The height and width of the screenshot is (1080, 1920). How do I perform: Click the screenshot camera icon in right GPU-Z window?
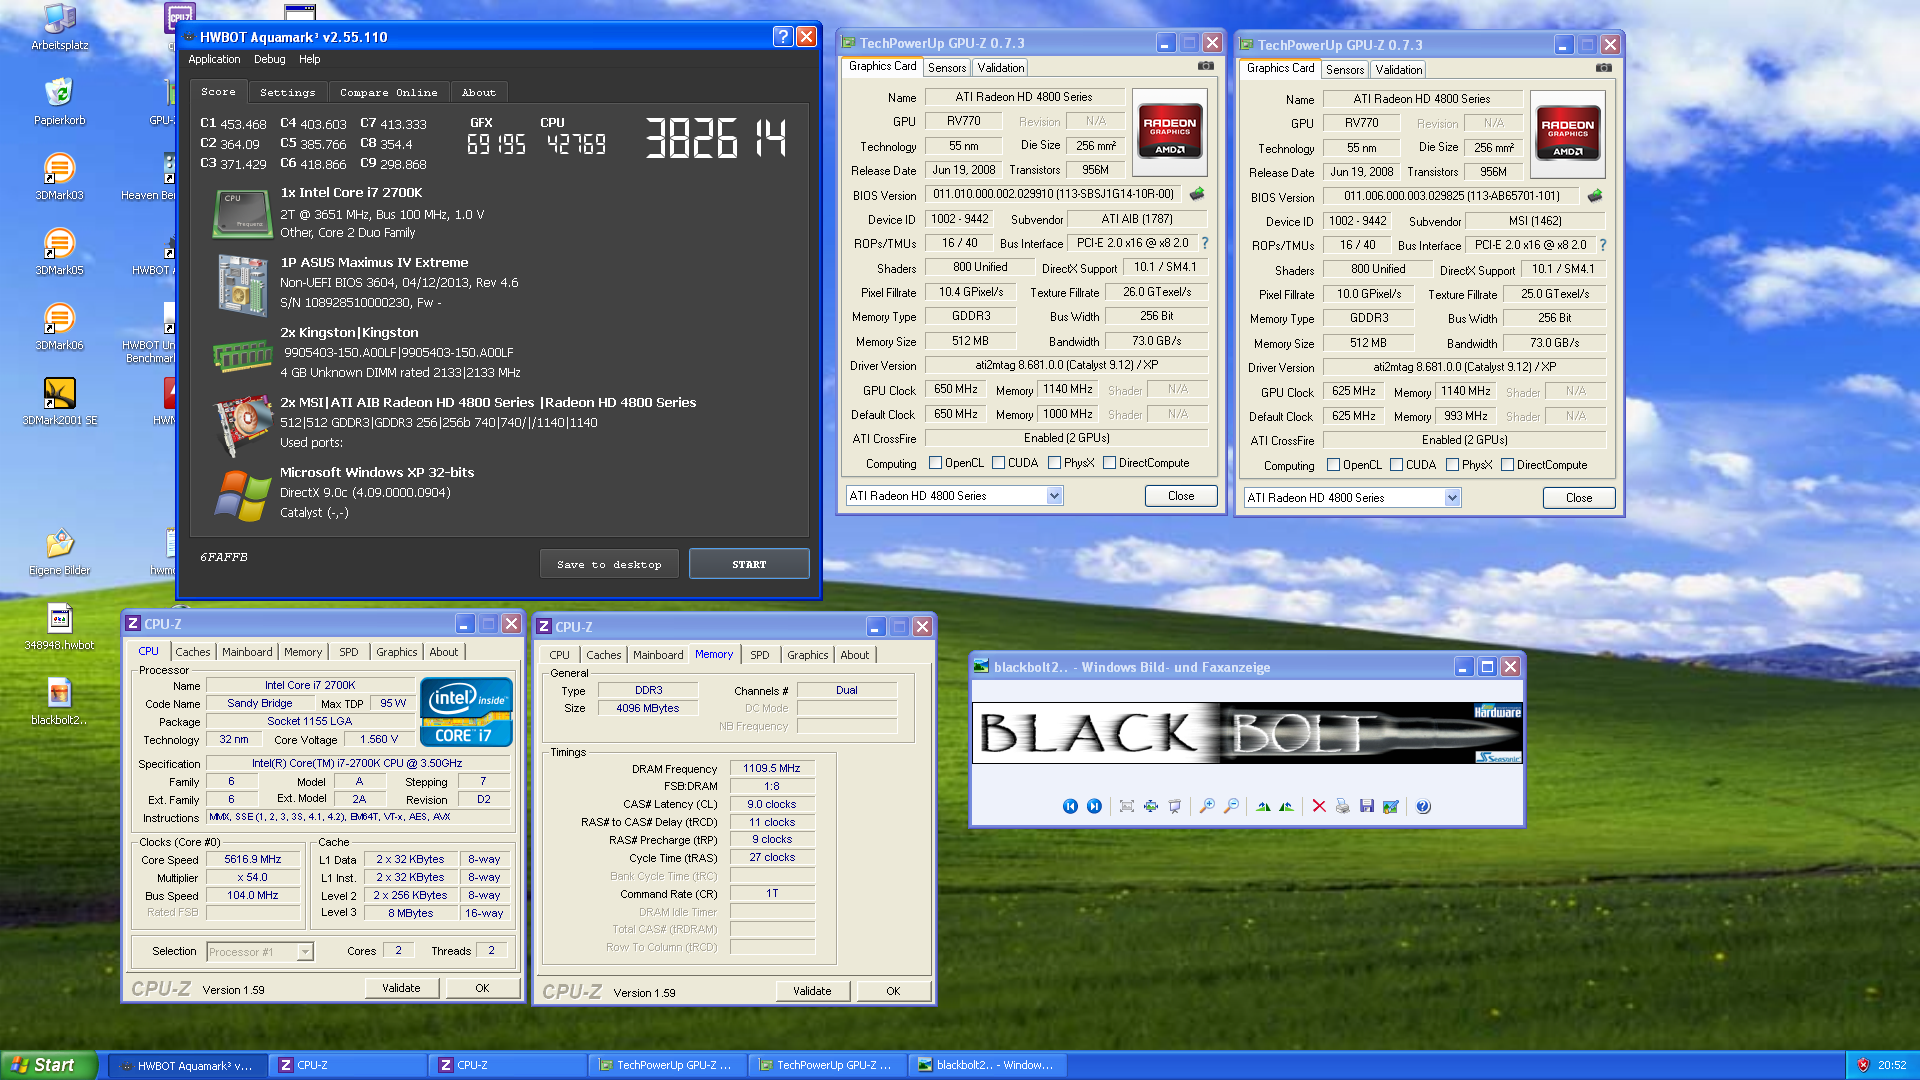[1604, 68]
